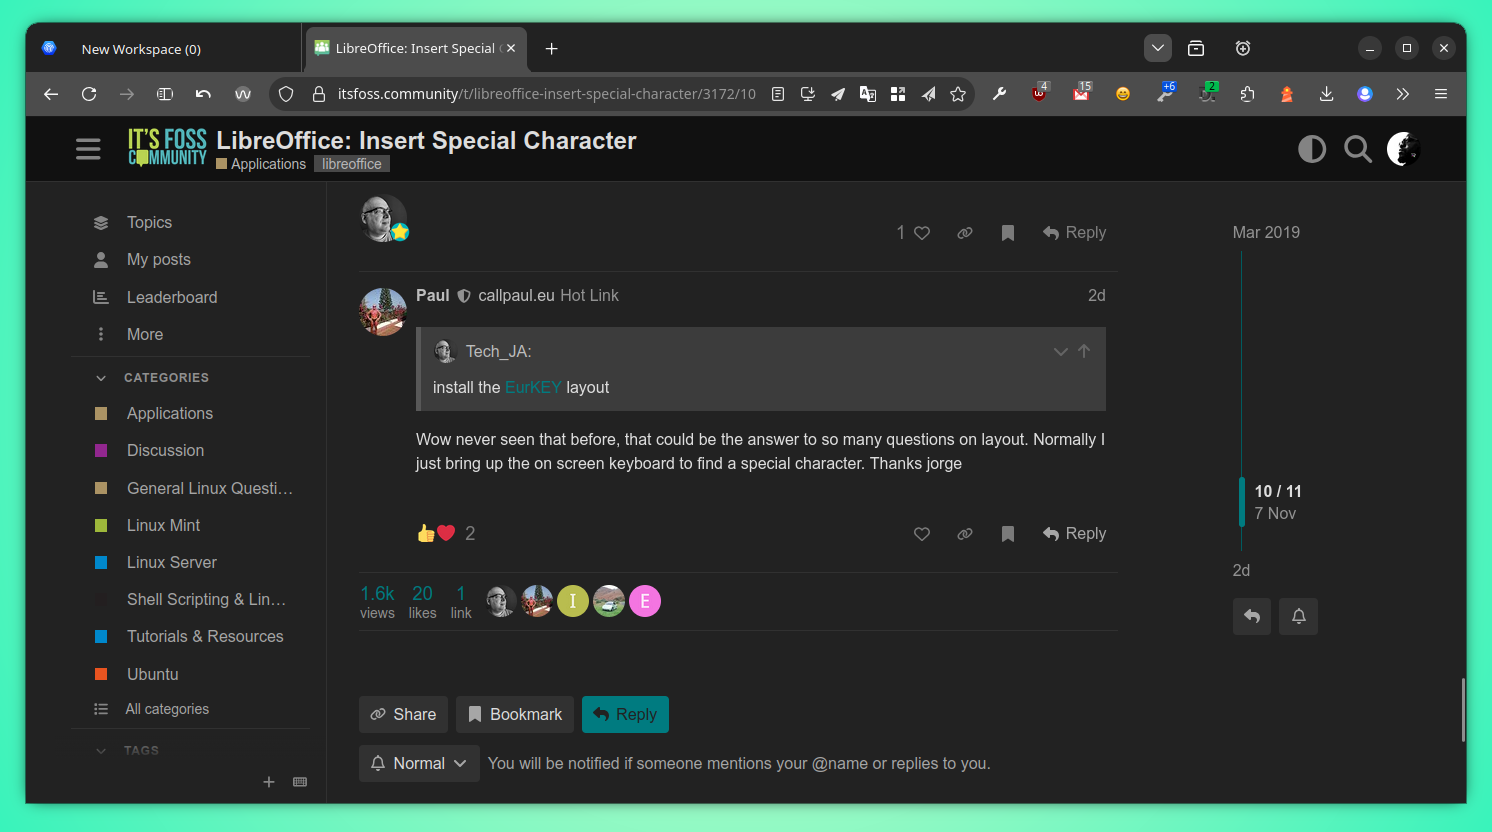Select the Ubuntu category orange swatch
Screen dimensions: 1492x832
101,674
